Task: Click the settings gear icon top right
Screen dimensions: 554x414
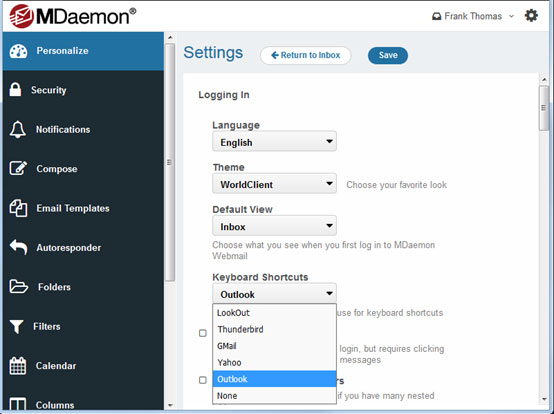Action: click(x=531, y=16)
